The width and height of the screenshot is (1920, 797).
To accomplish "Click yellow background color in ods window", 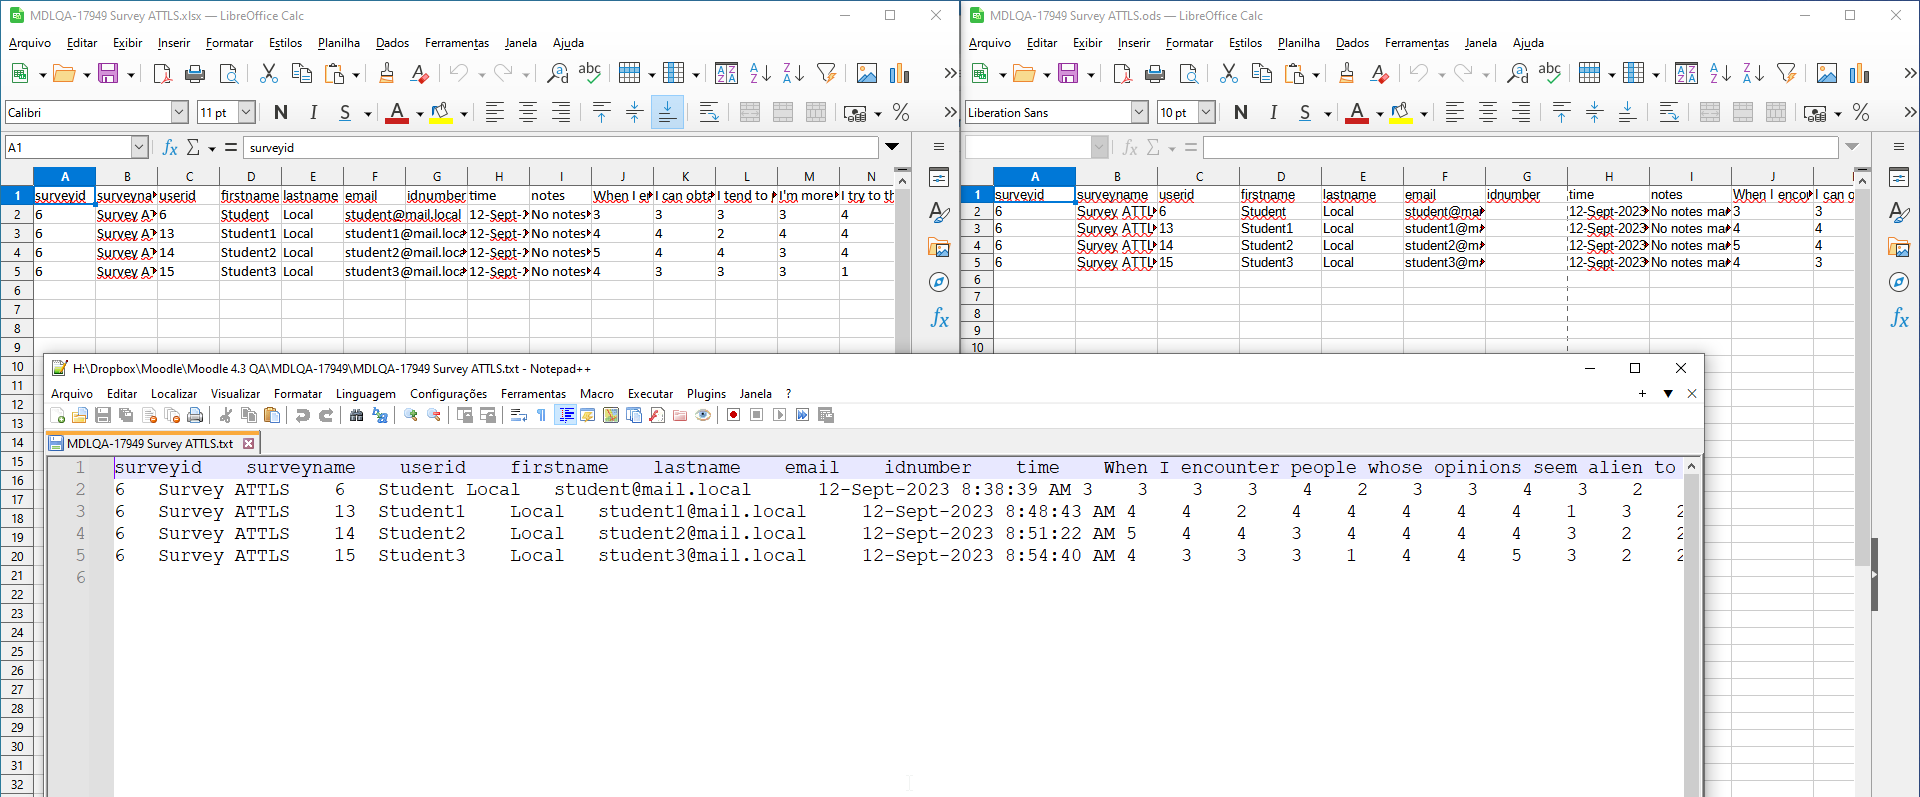I will click(x=1400, y=112).
